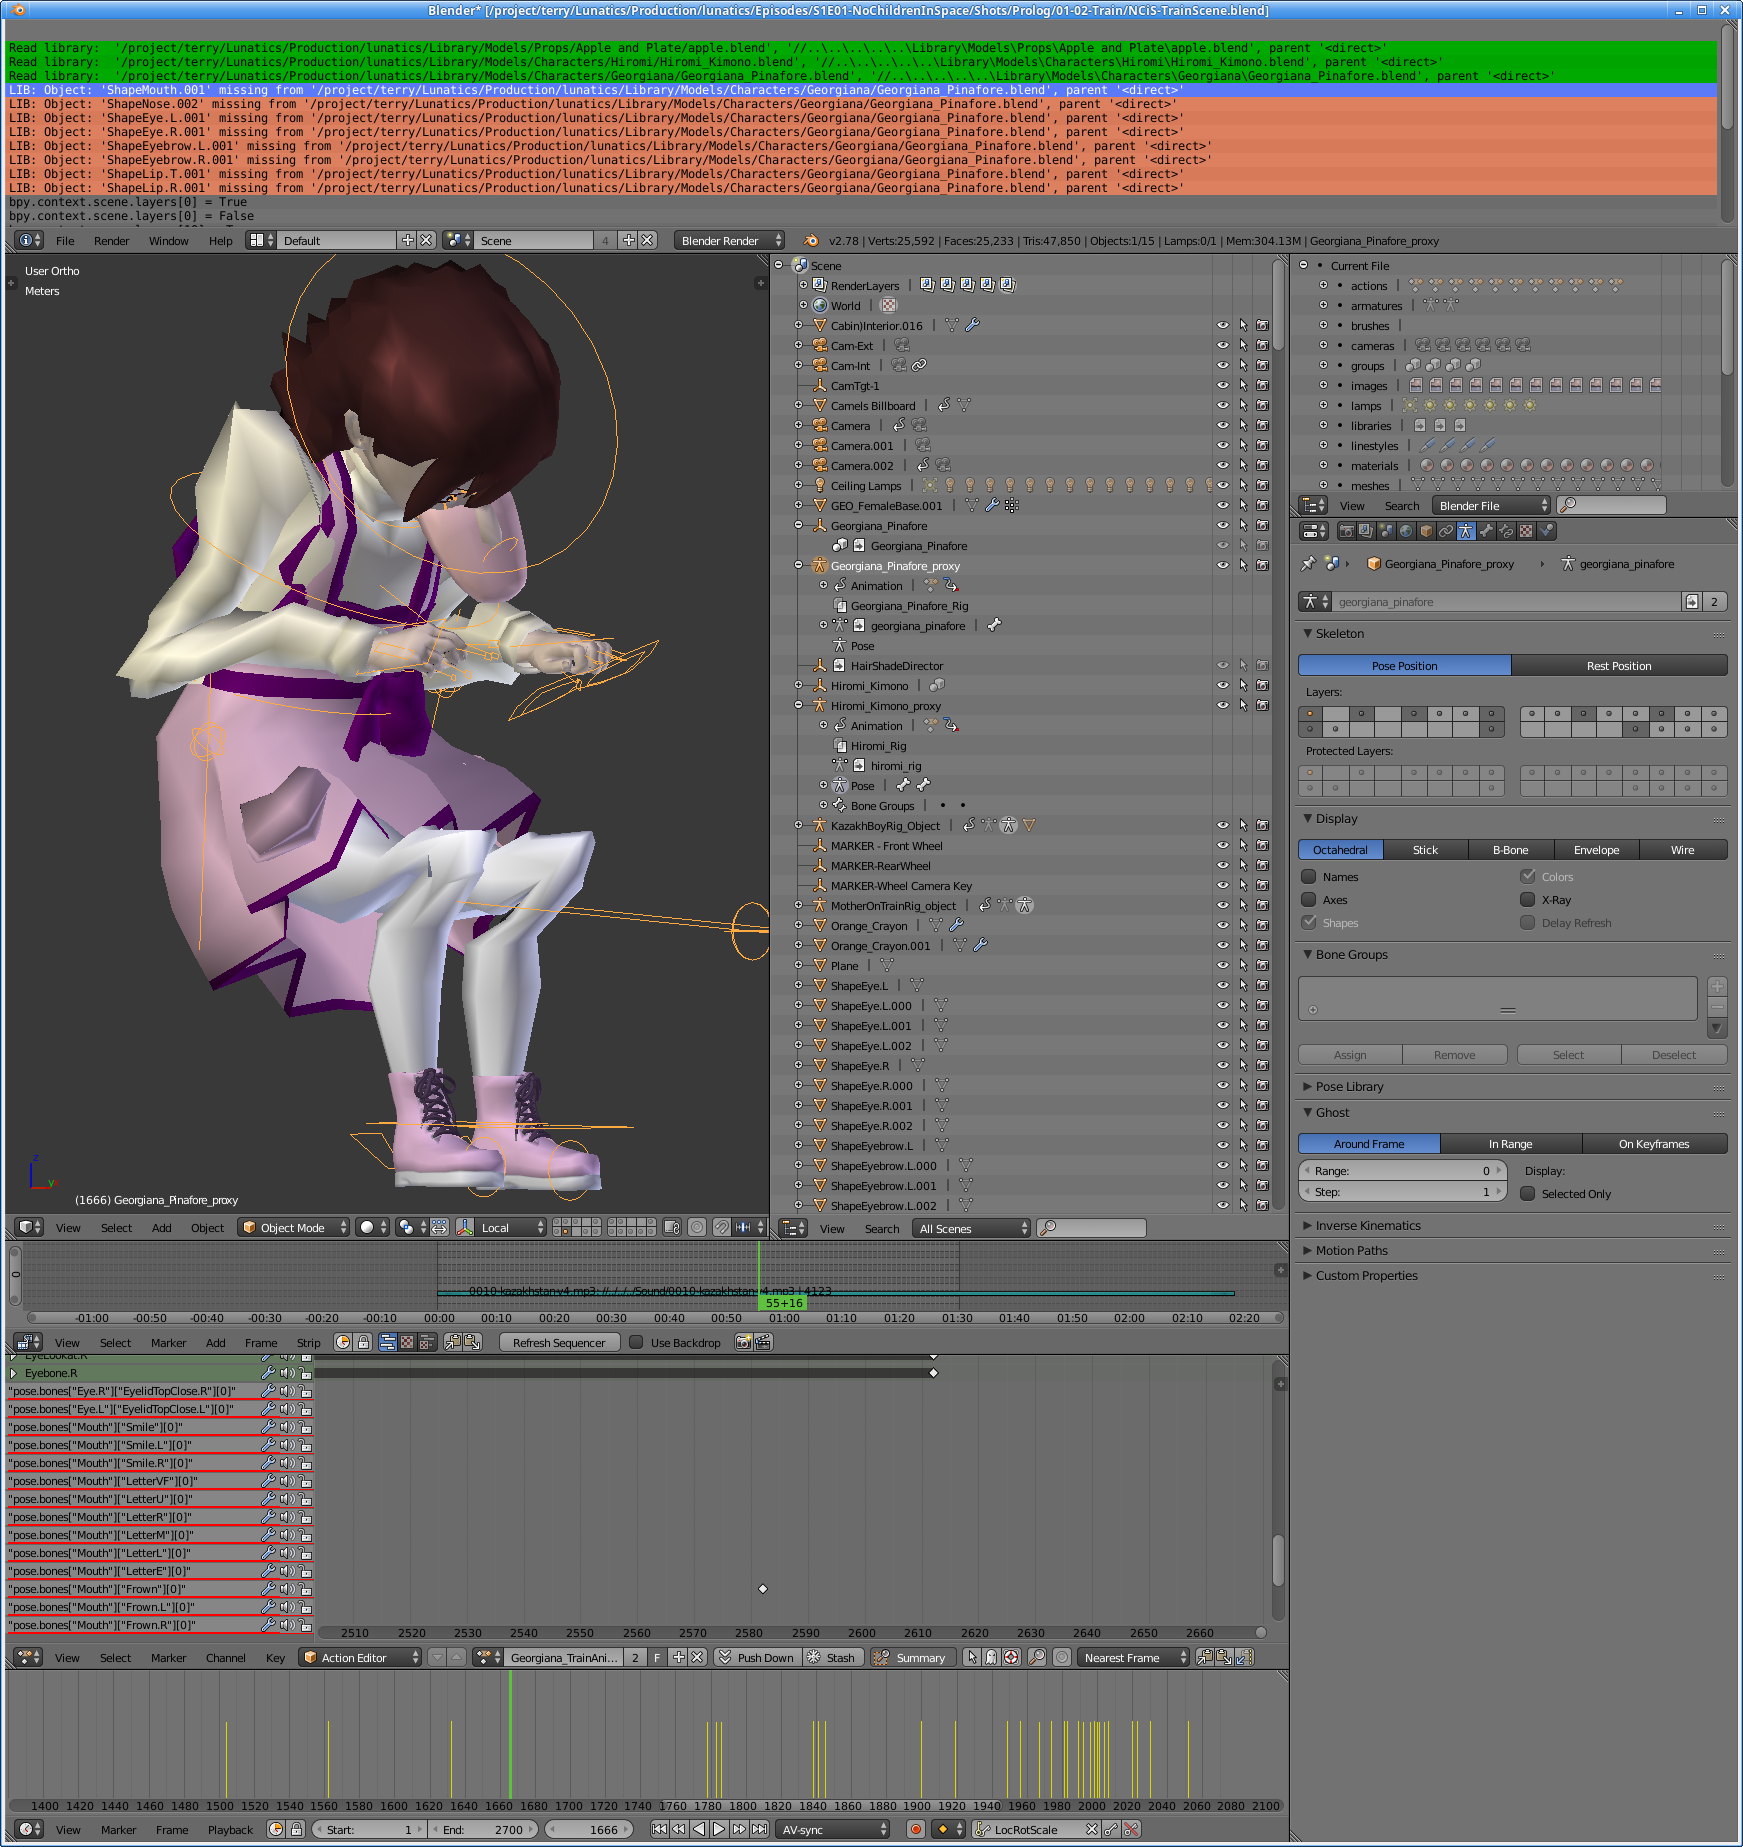Open the Render properties camera tab
This screenshot has height=1847, width=1743.
(x=1346, y=531)
